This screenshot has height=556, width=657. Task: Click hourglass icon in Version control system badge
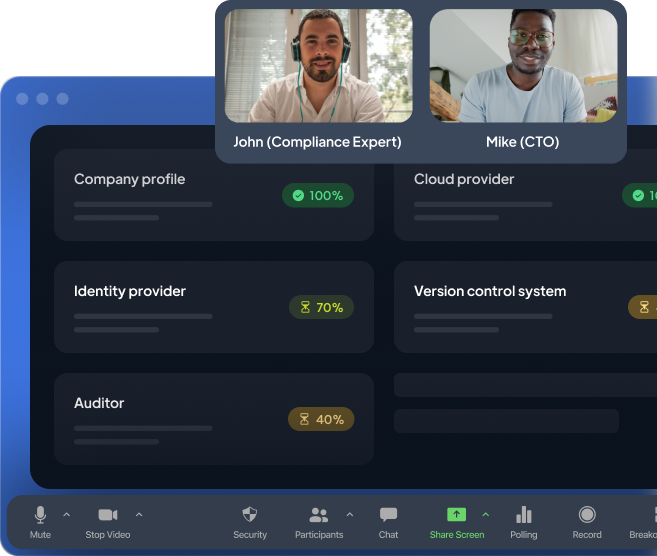(x=644, y=307)
